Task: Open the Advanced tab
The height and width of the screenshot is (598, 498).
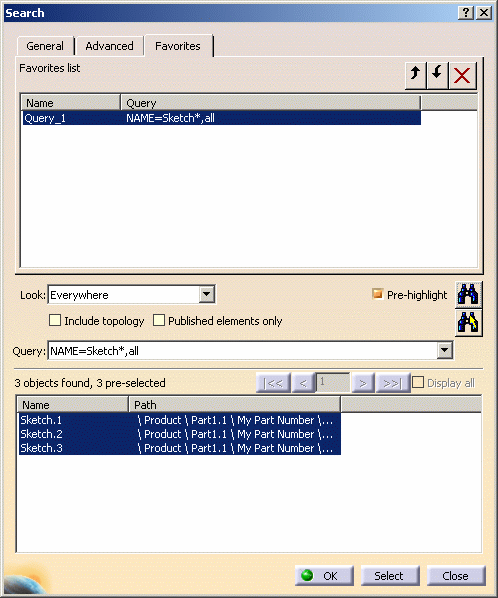Action: coord(109,46)
